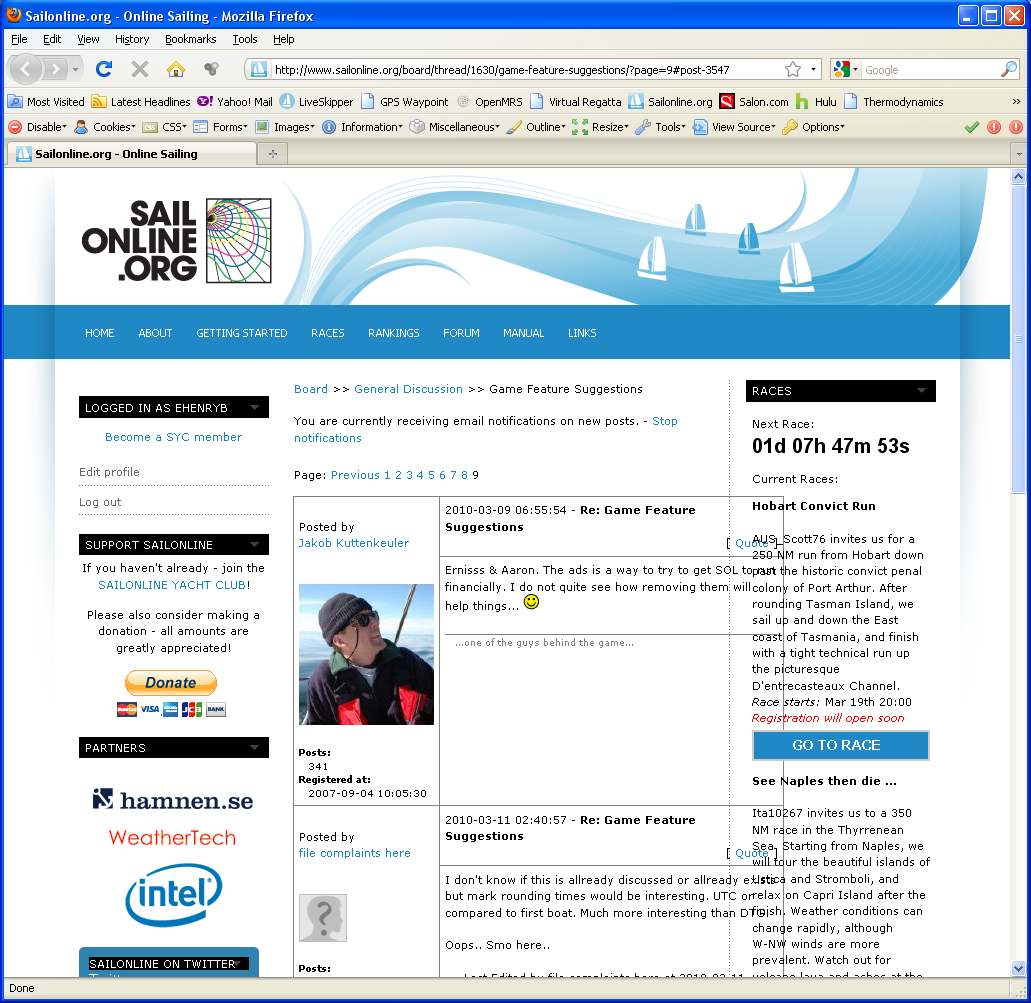Open the File menu

click(x=19, y=39)
